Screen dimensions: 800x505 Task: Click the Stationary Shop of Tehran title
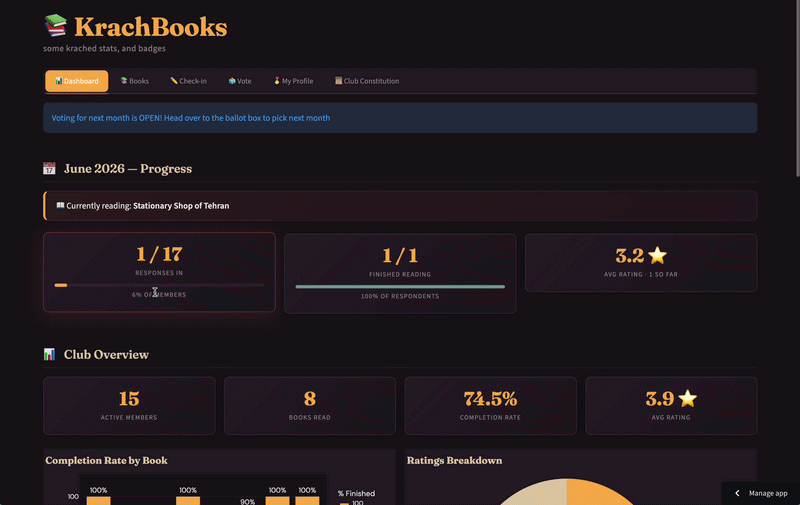(x=181, y=206)
